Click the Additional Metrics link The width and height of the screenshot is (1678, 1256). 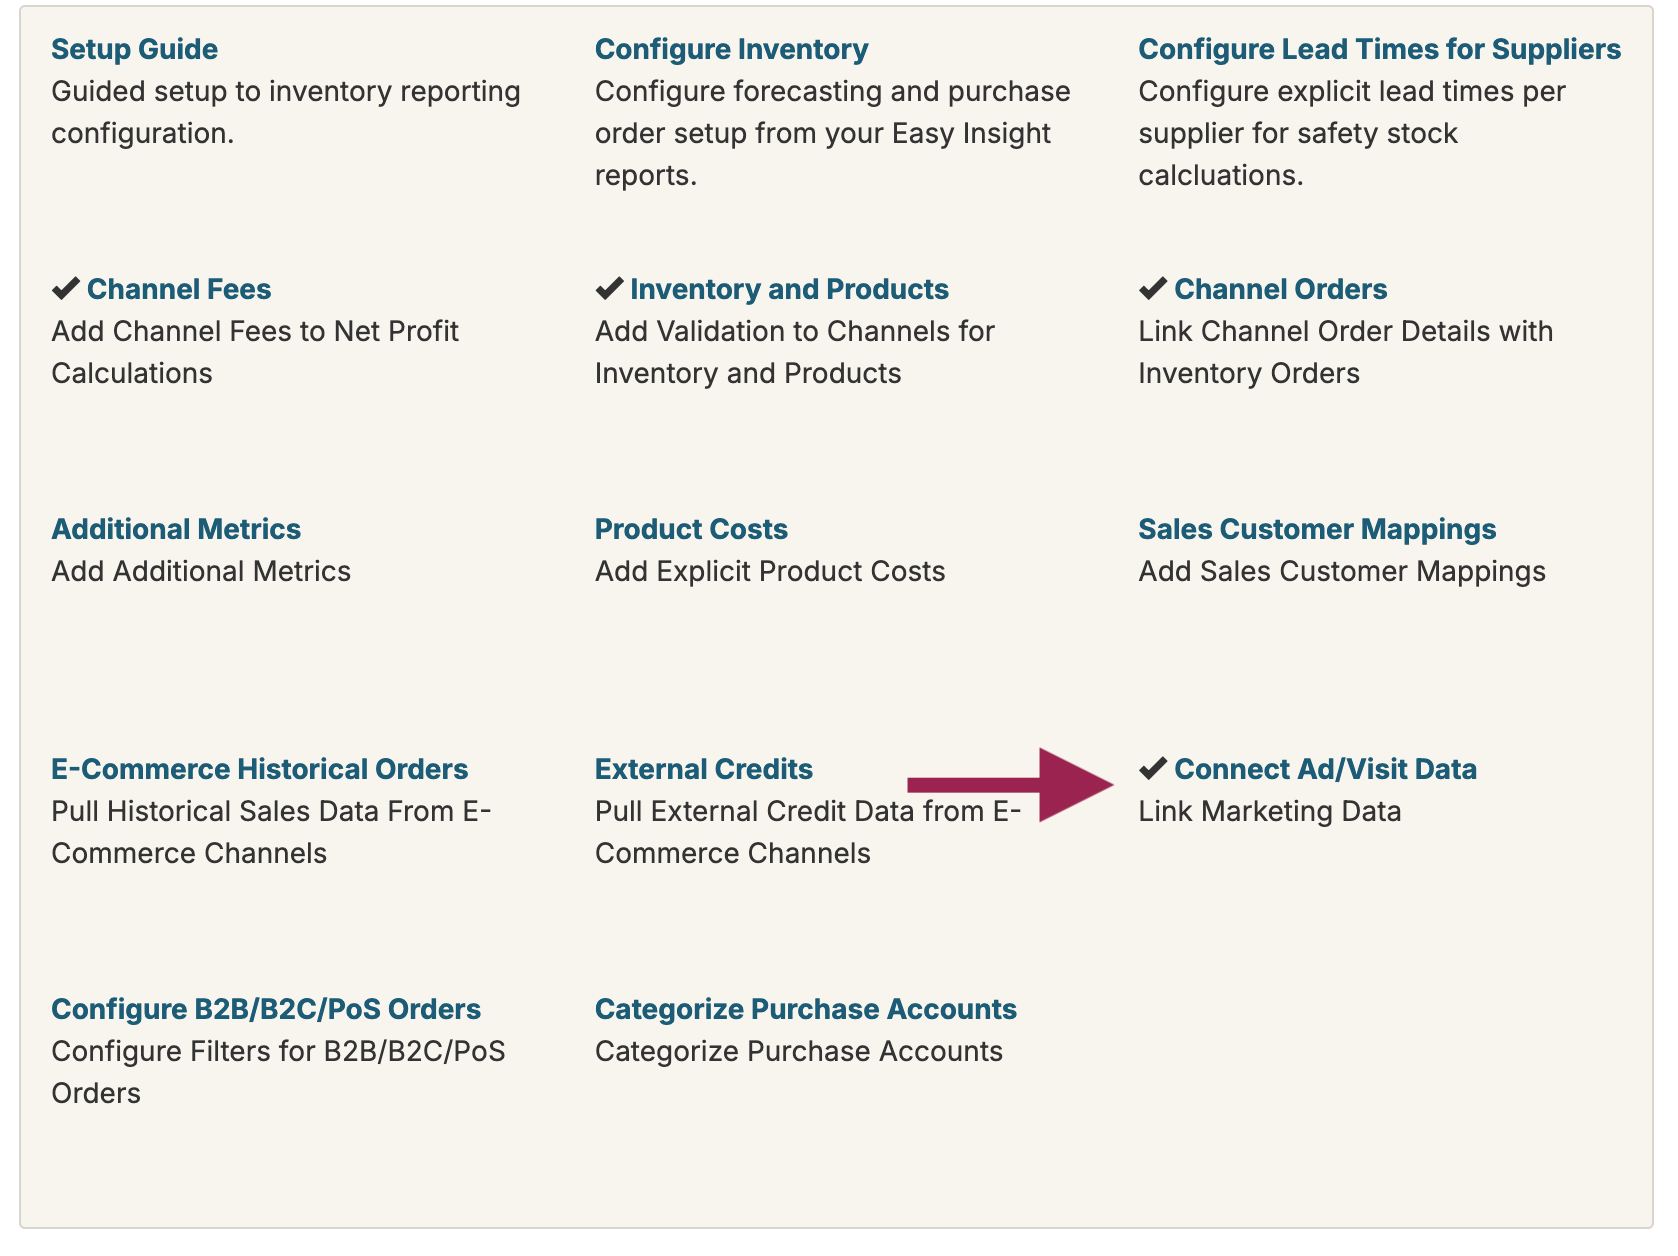coord(176,529)
